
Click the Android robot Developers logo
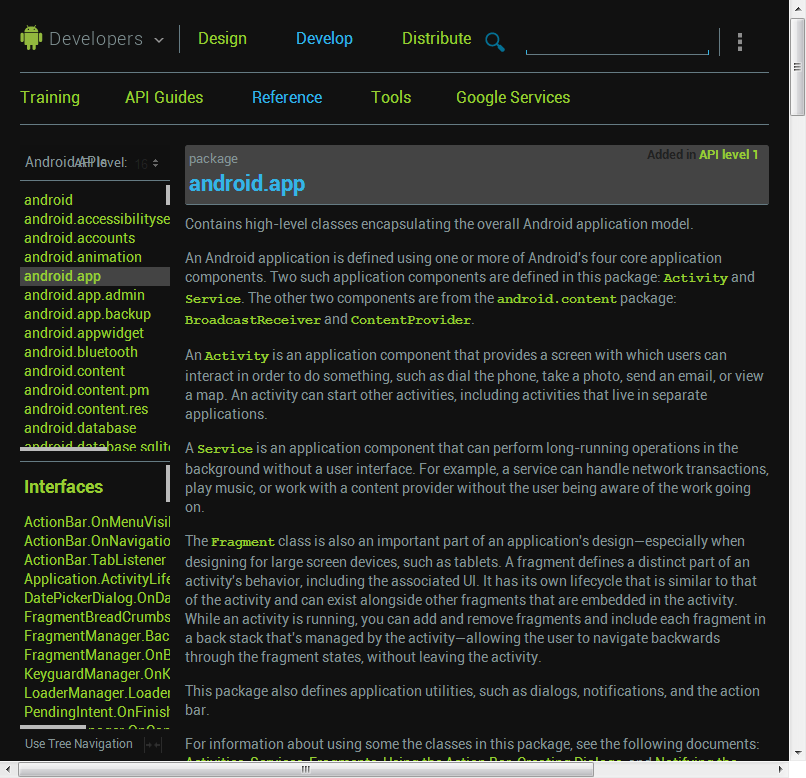coord(30,38)
